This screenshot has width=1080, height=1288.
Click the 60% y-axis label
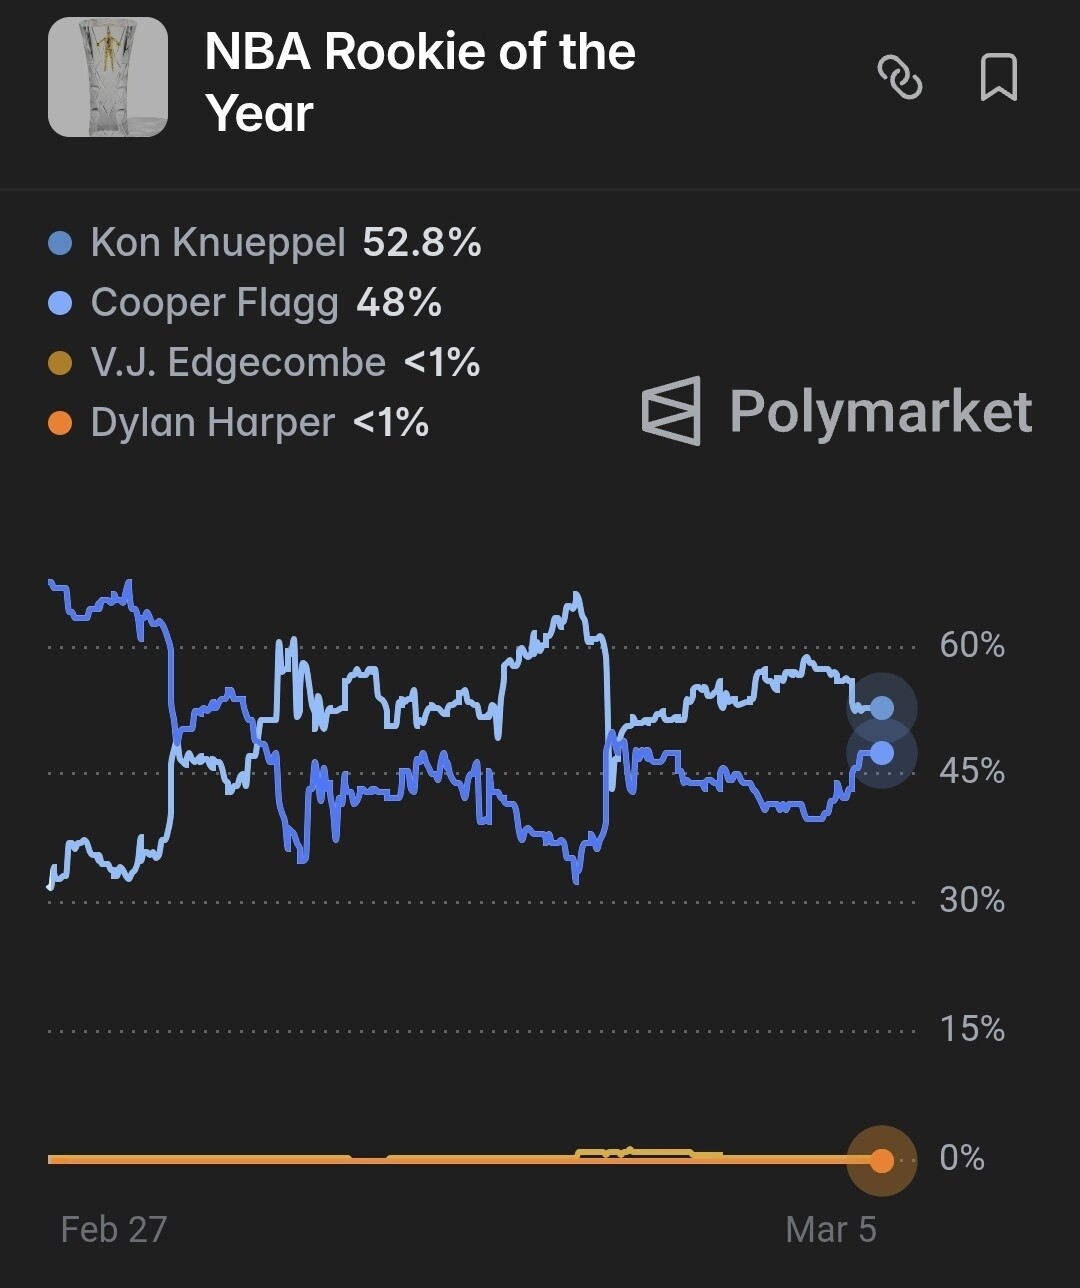[971, 645]
